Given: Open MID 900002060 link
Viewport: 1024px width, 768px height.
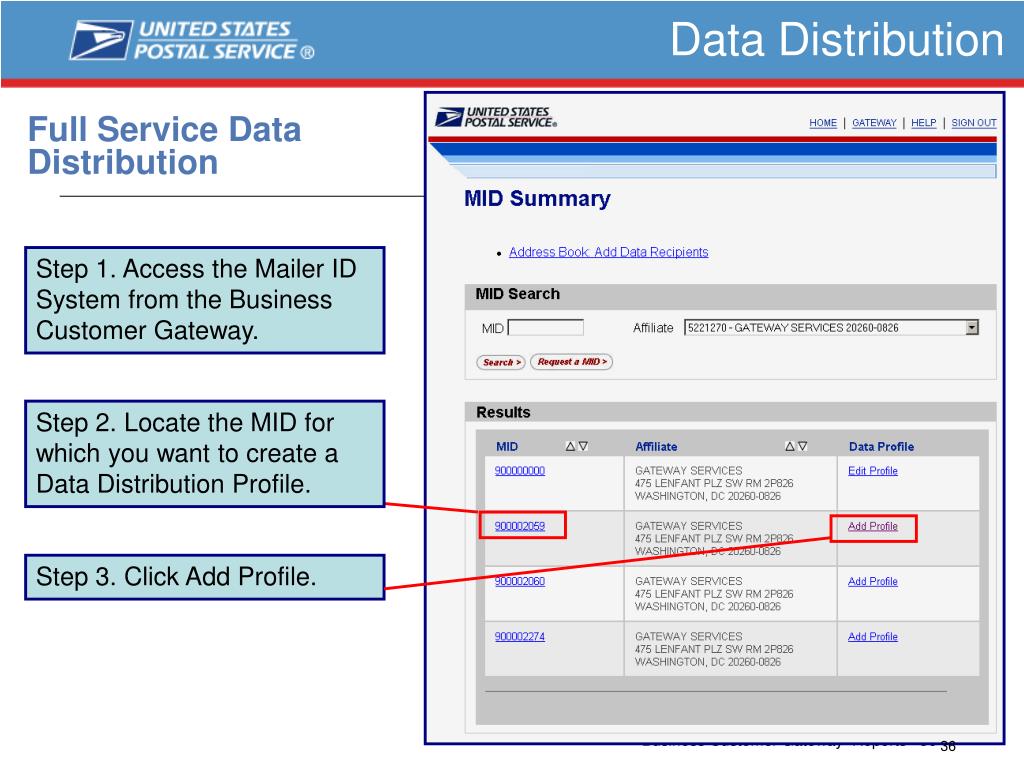Looking at the screenshot, I should coord(520,581).
